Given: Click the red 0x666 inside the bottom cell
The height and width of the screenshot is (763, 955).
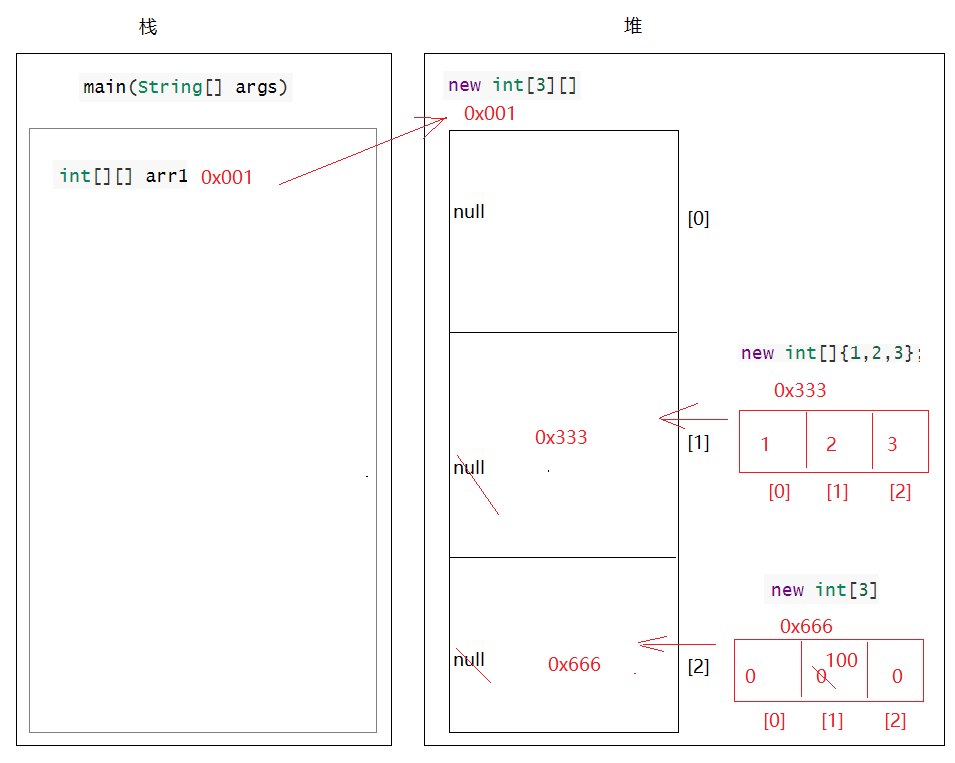Looking at the screenshot, I should (574, 665).
